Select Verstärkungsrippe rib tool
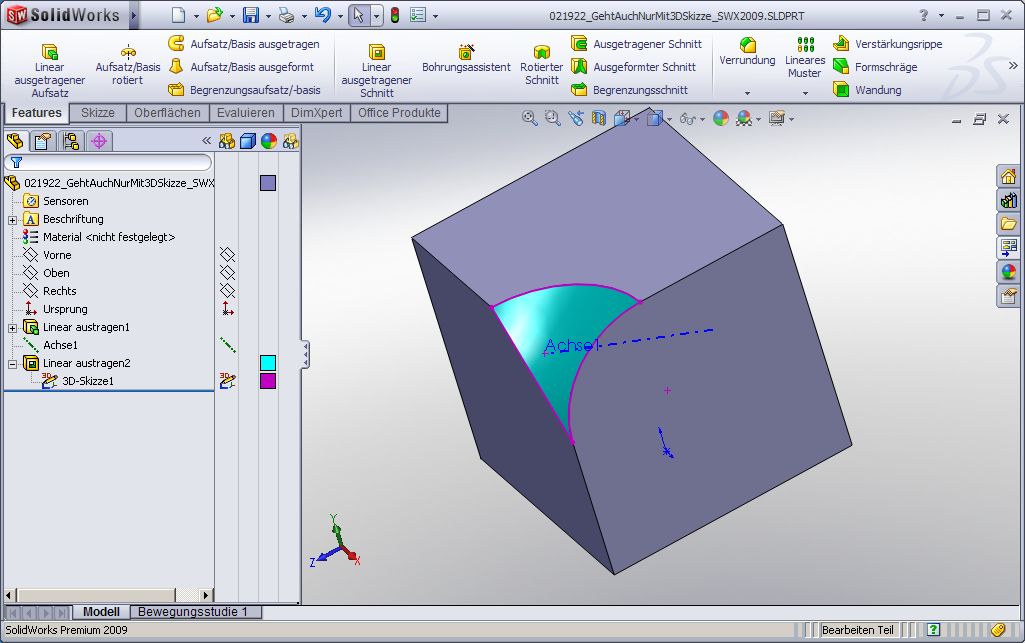 point(888,44)
